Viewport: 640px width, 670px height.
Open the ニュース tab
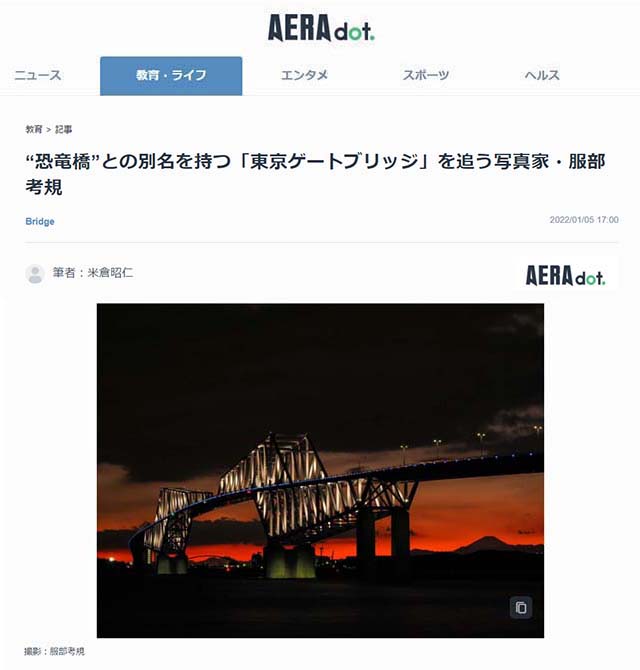coord(38,75)
